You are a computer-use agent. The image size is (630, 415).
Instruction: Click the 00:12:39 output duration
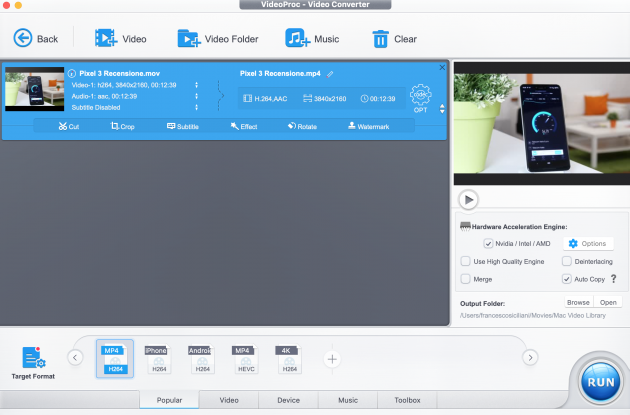(x=378, y=98)
